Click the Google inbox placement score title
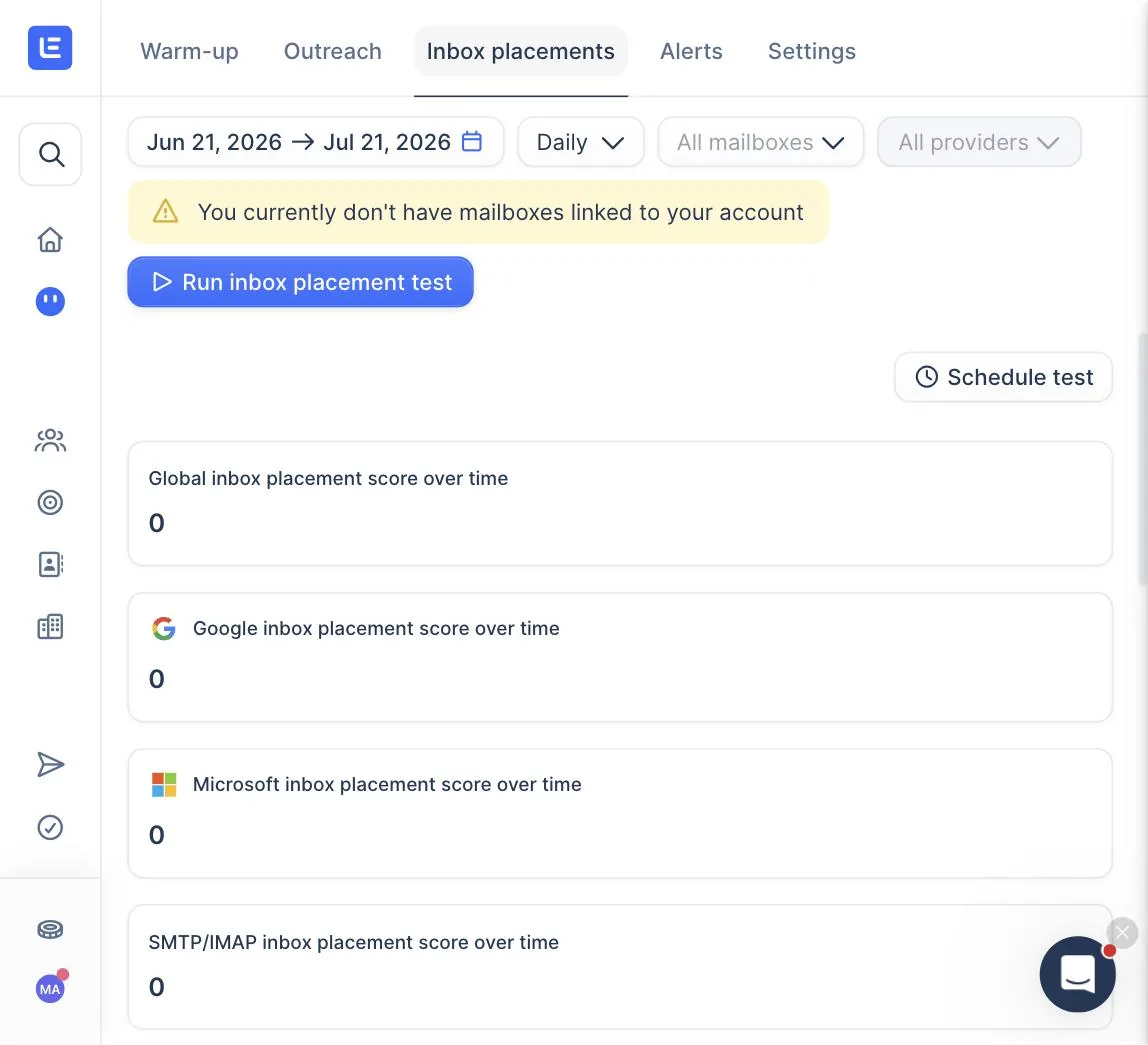The image size is (1148, 1045). click(376, 628)
